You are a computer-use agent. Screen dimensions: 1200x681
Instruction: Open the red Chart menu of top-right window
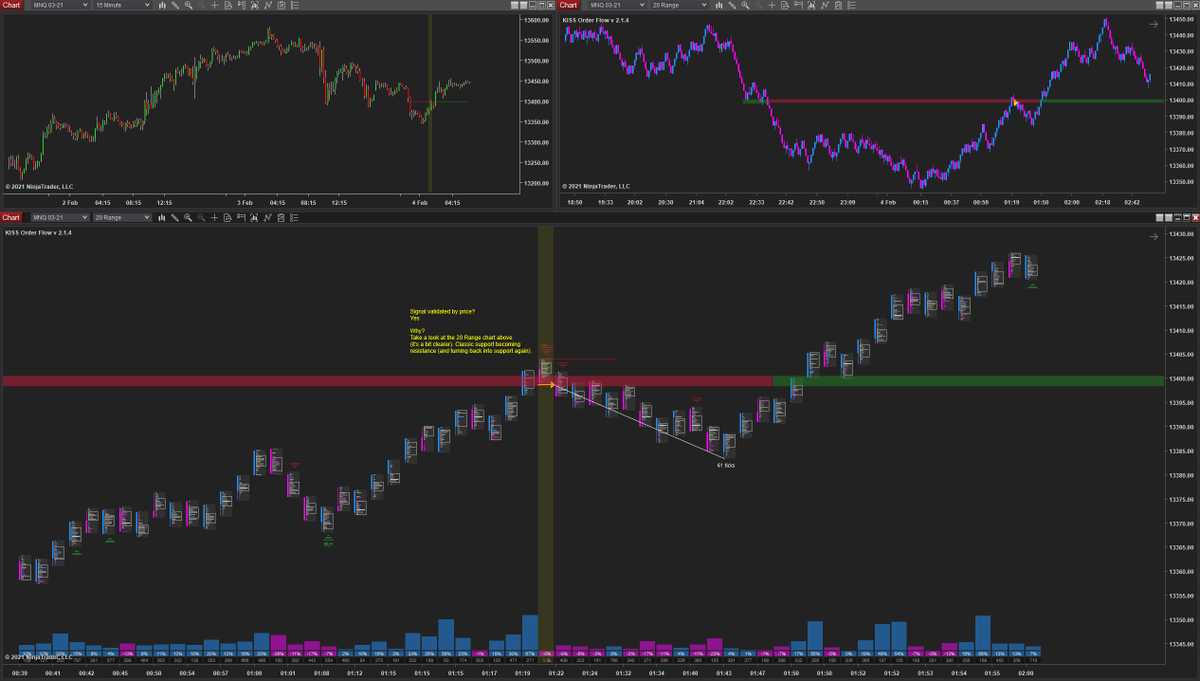pyautogui.click(x=567, y=5)
